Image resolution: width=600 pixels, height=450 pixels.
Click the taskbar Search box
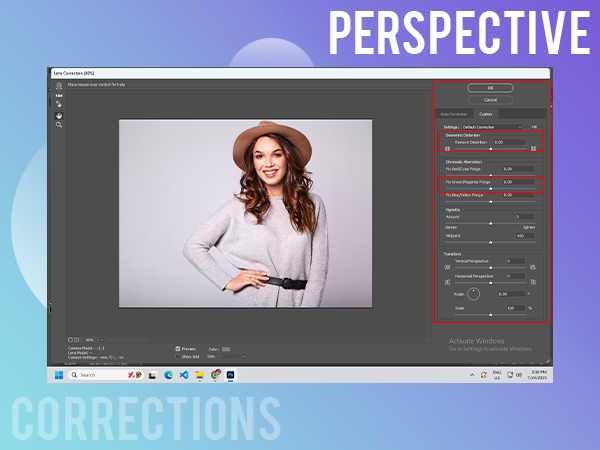(x=106, y=375)
